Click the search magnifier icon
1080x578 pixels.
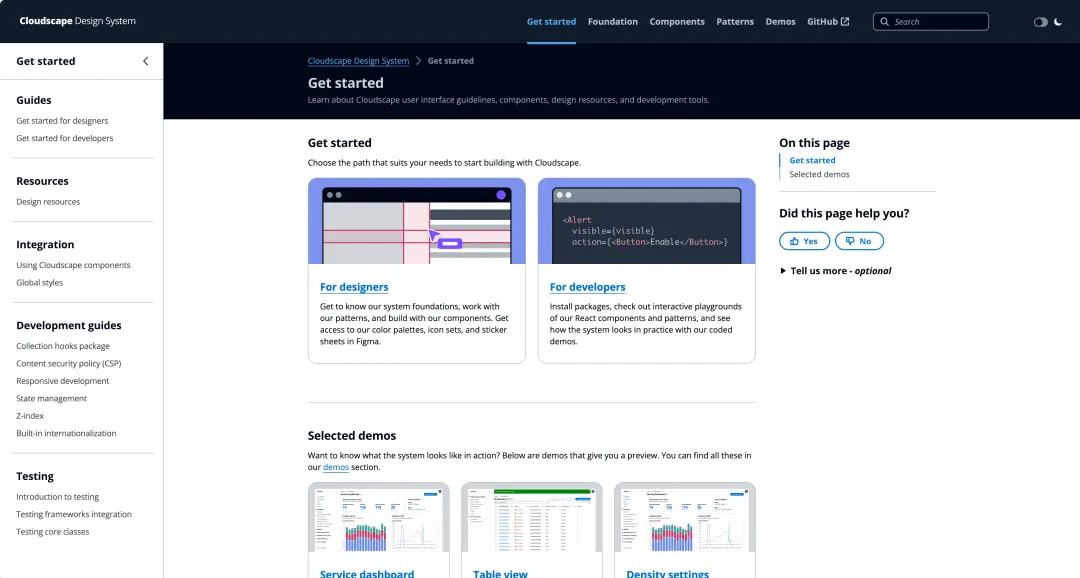884,21
